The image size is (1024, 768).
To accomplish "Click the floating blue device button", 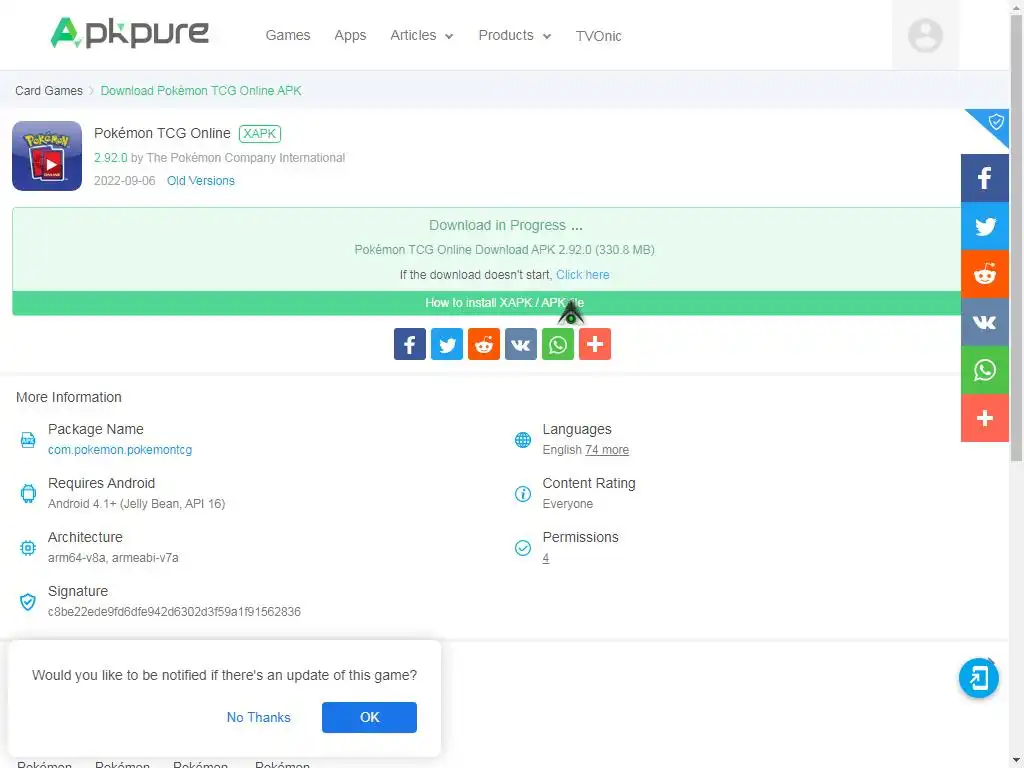I will tap(978, 679).
